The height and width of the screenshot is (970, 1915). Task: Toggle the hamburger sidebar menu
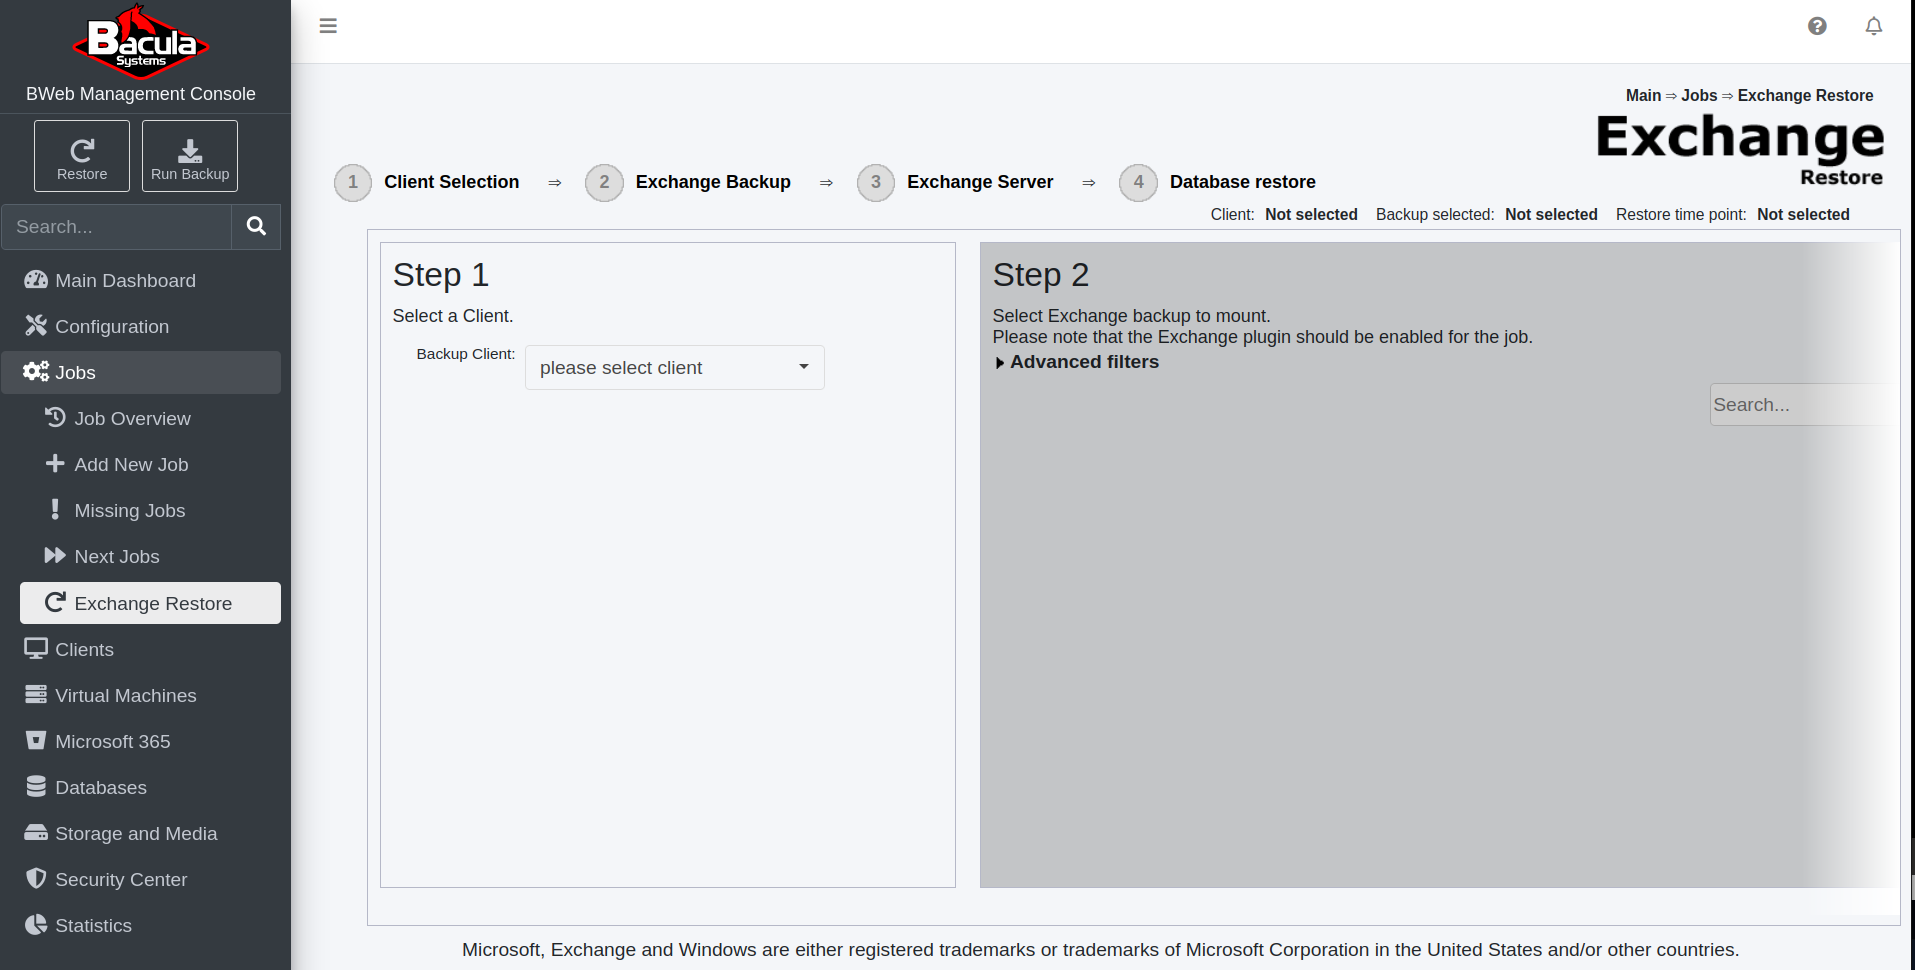(328, 26)
